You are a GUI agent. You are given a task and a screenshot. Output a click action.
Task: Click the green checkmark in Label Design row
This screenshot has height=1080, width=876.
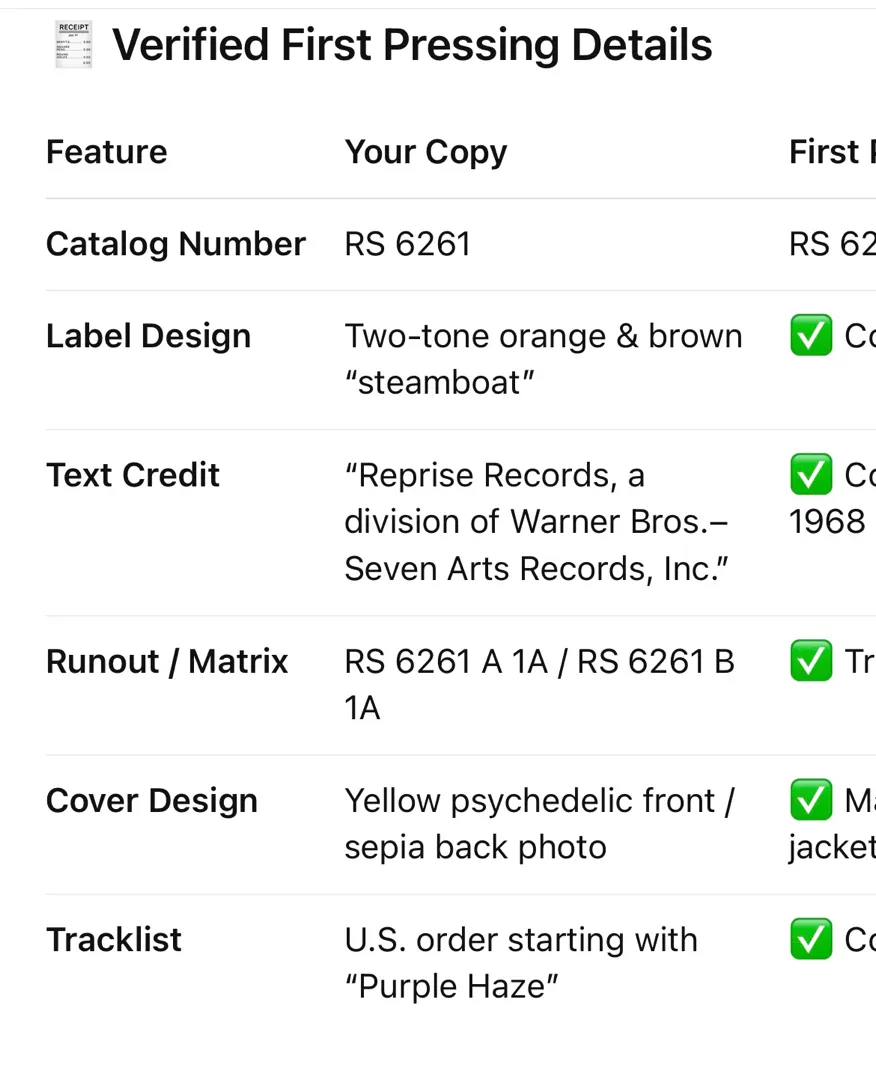coord(811,336)
